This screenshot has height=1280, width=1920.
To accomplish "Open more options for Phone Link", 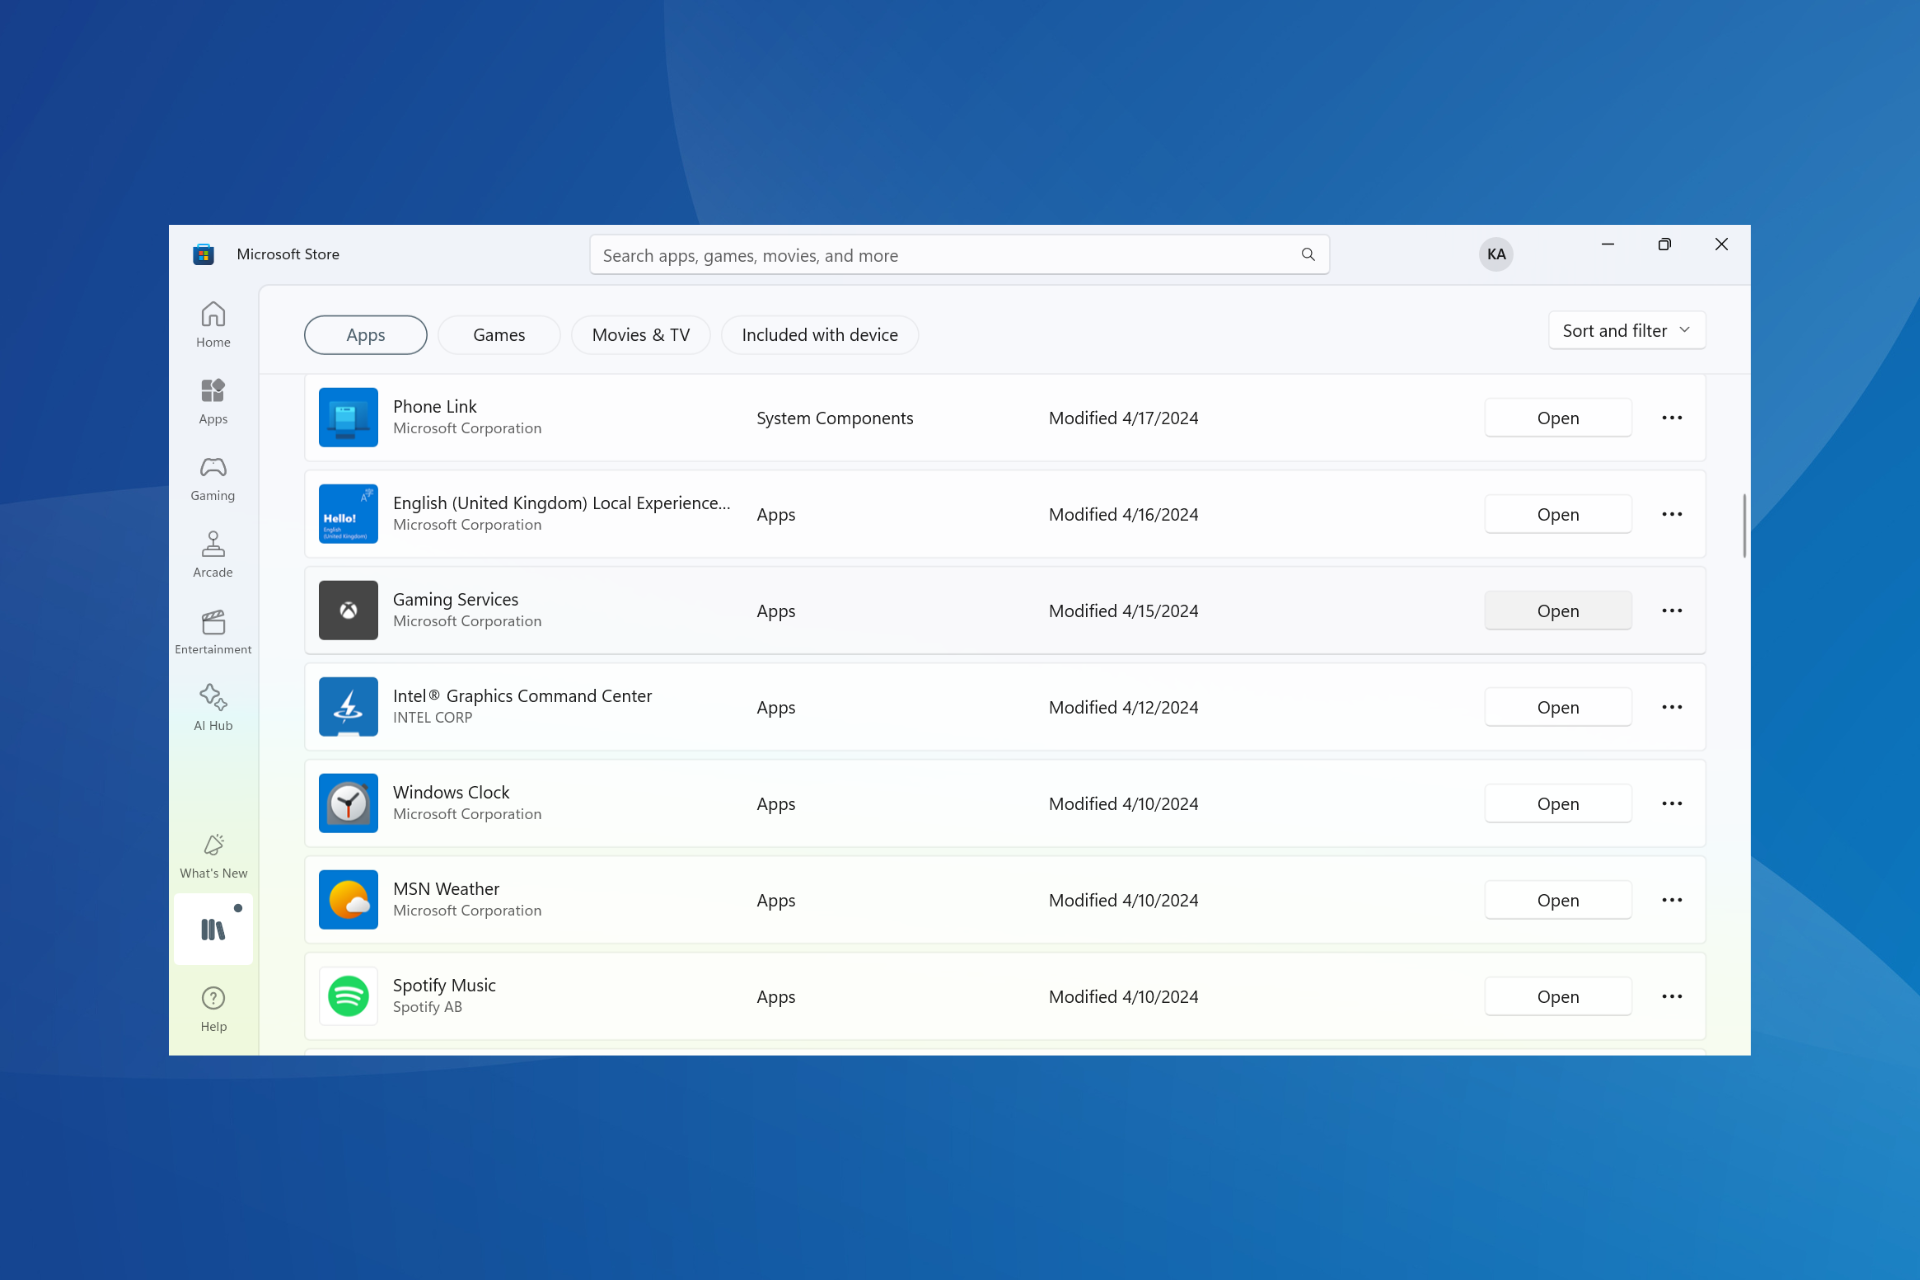I will (1671, 418).
